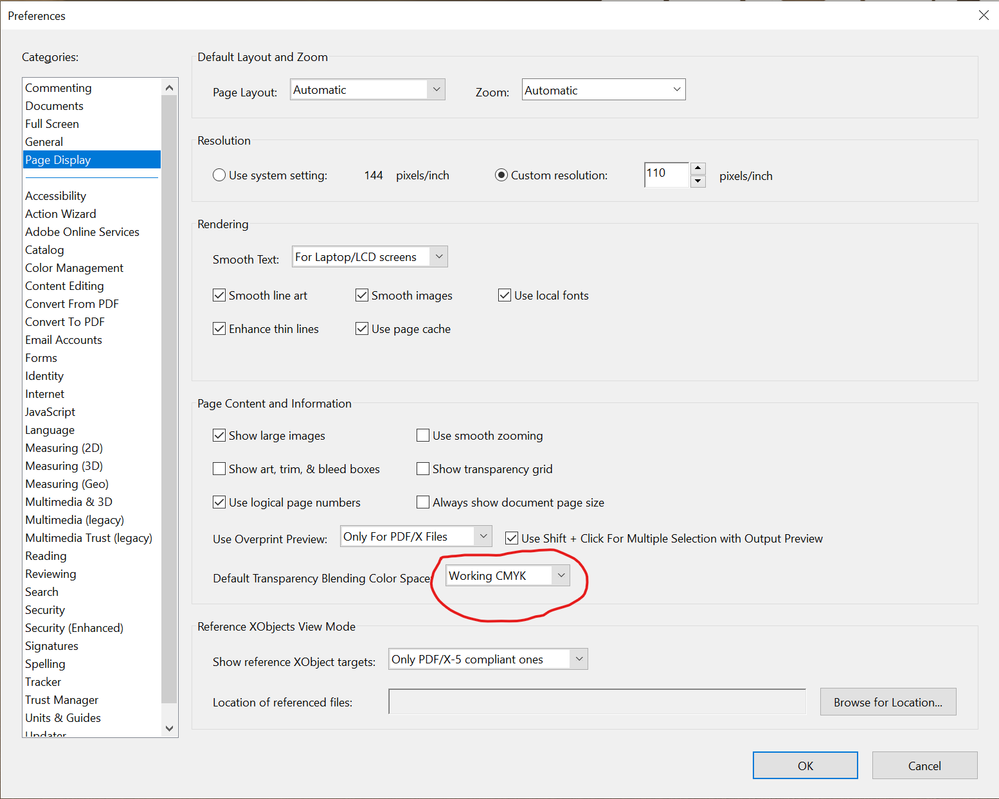The image size is (999, 799).
Task: Select Accessibility category in list
Action: pos(55,196)
